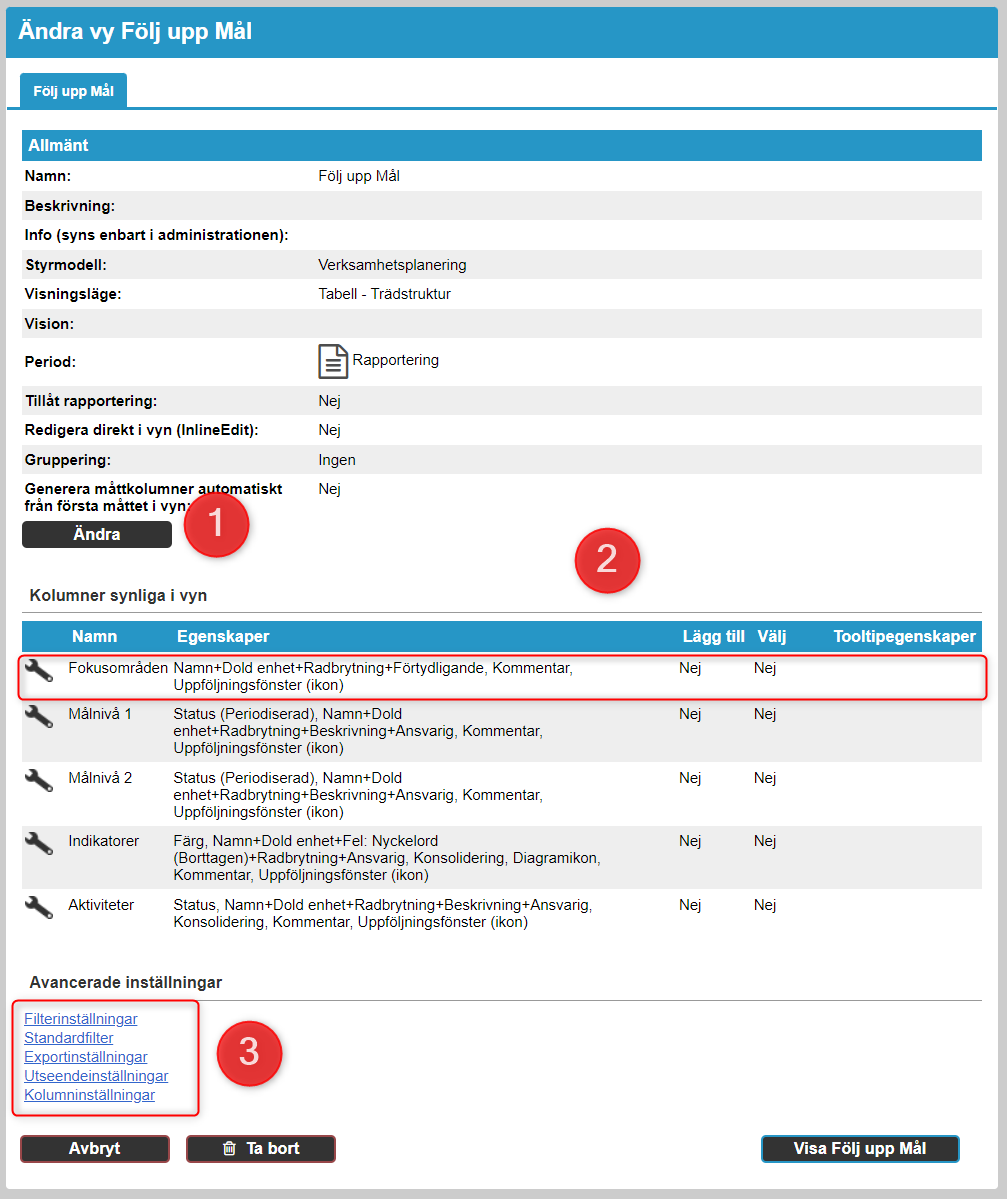1007x1199 pixels.
Task: Click wrench icon for Aktiviteter row
Action: pos(38,907)
